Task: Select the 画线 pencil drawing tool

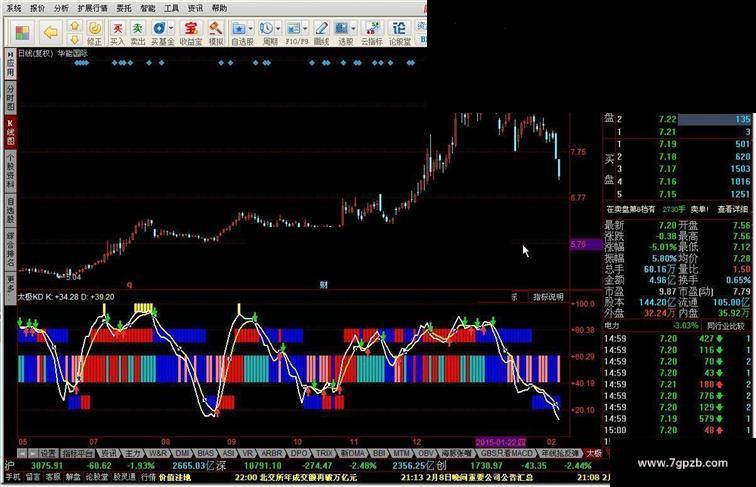Action: point(322,33)
